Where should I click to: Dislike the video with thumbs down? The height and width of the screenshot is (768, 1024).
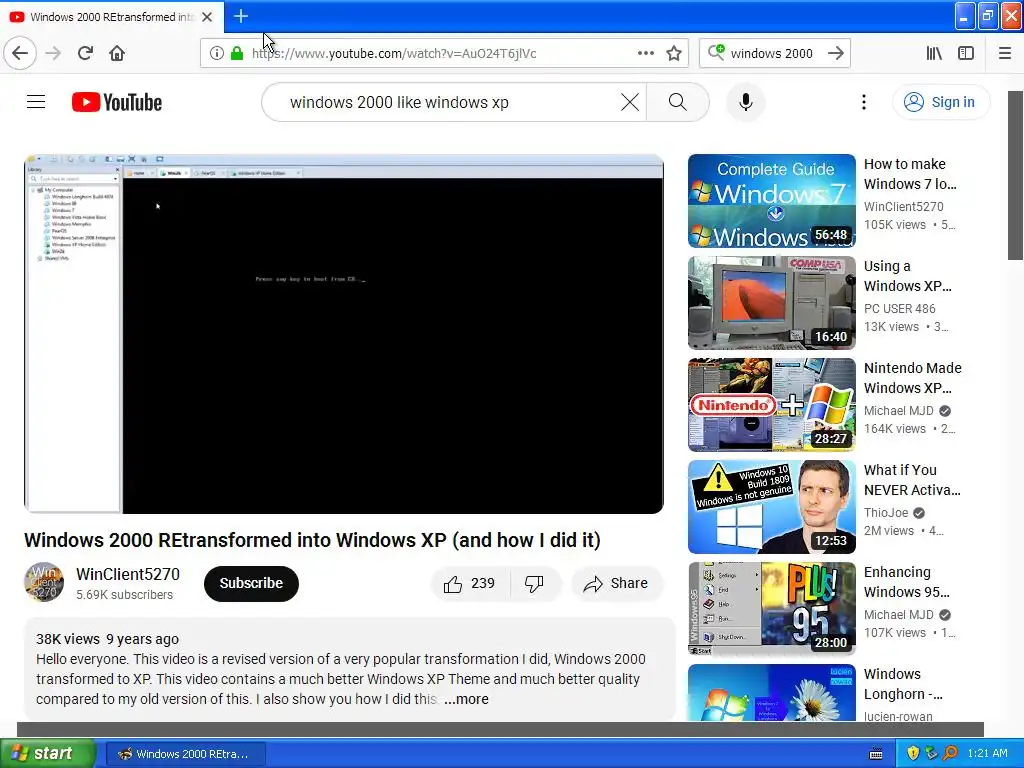[x=534, y=583]
